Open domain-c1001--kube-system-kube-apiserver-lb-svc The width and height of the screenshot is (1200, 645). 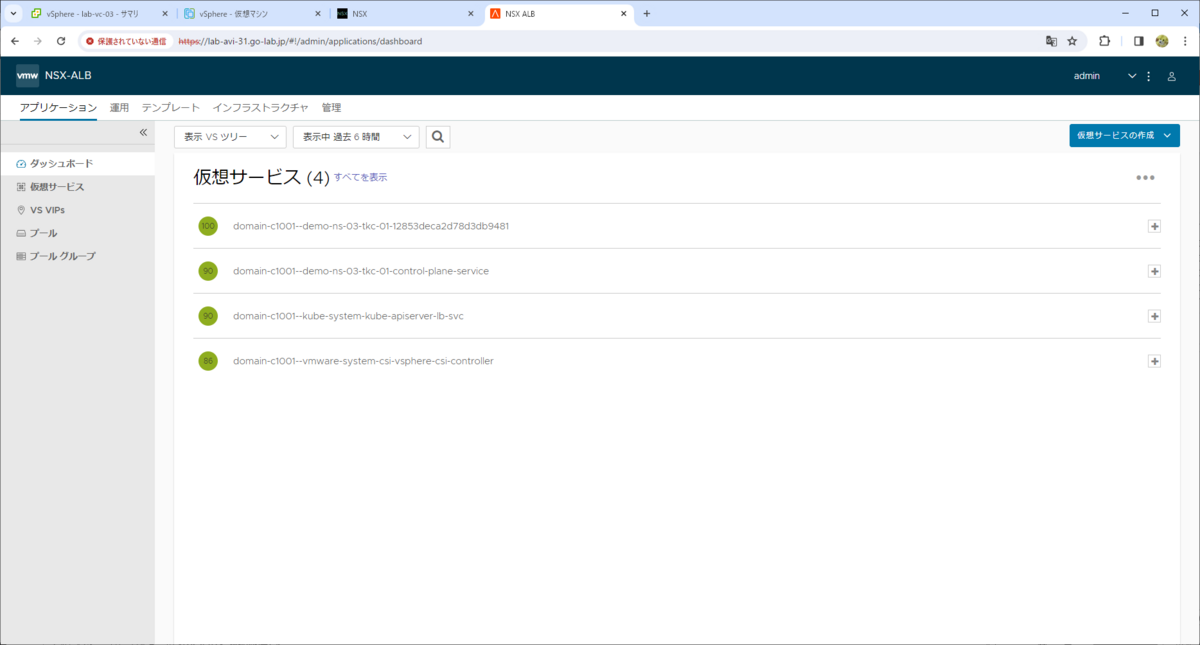point(348,316)
